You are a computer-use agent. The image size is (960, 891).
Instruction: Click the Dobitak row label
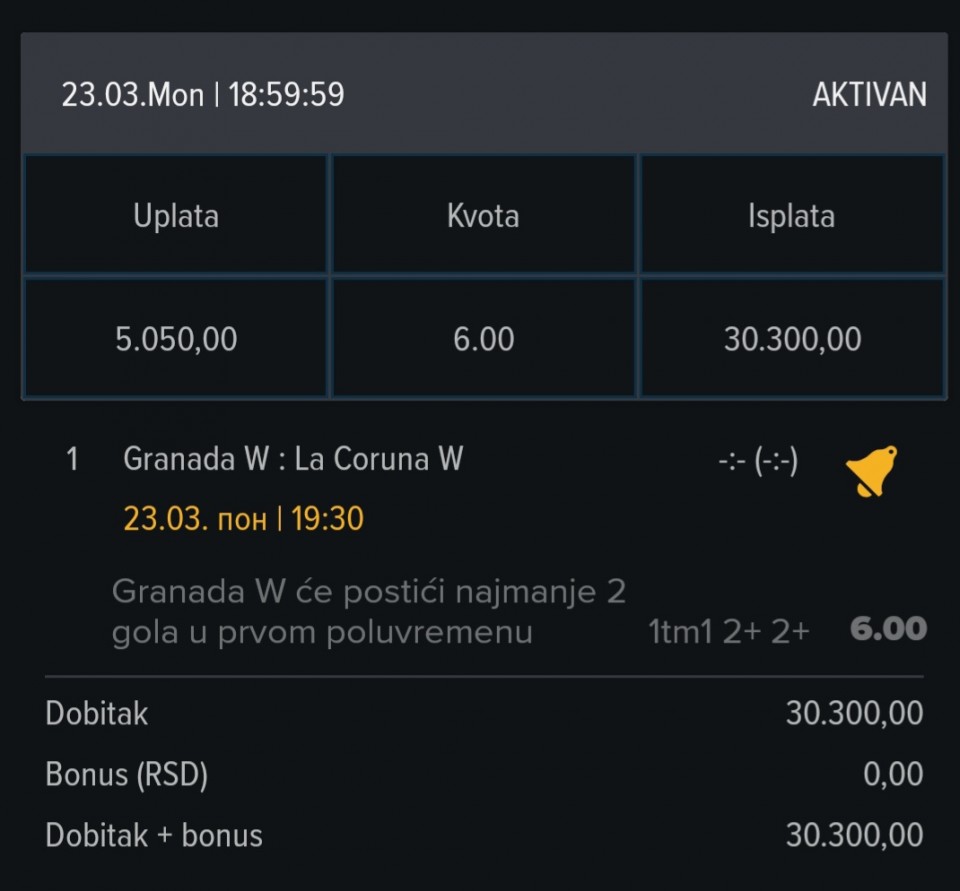point(97,714)
